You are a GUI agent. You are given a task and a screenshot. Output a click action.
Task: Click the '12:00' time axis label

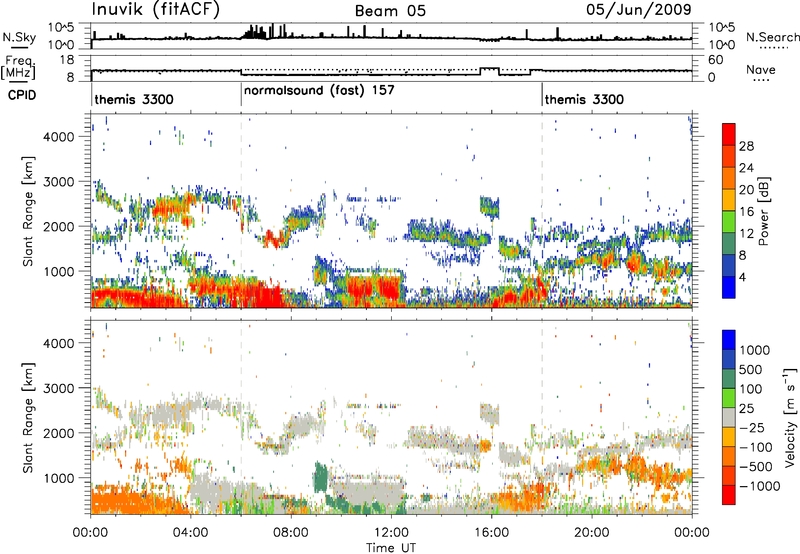[391, 533]
